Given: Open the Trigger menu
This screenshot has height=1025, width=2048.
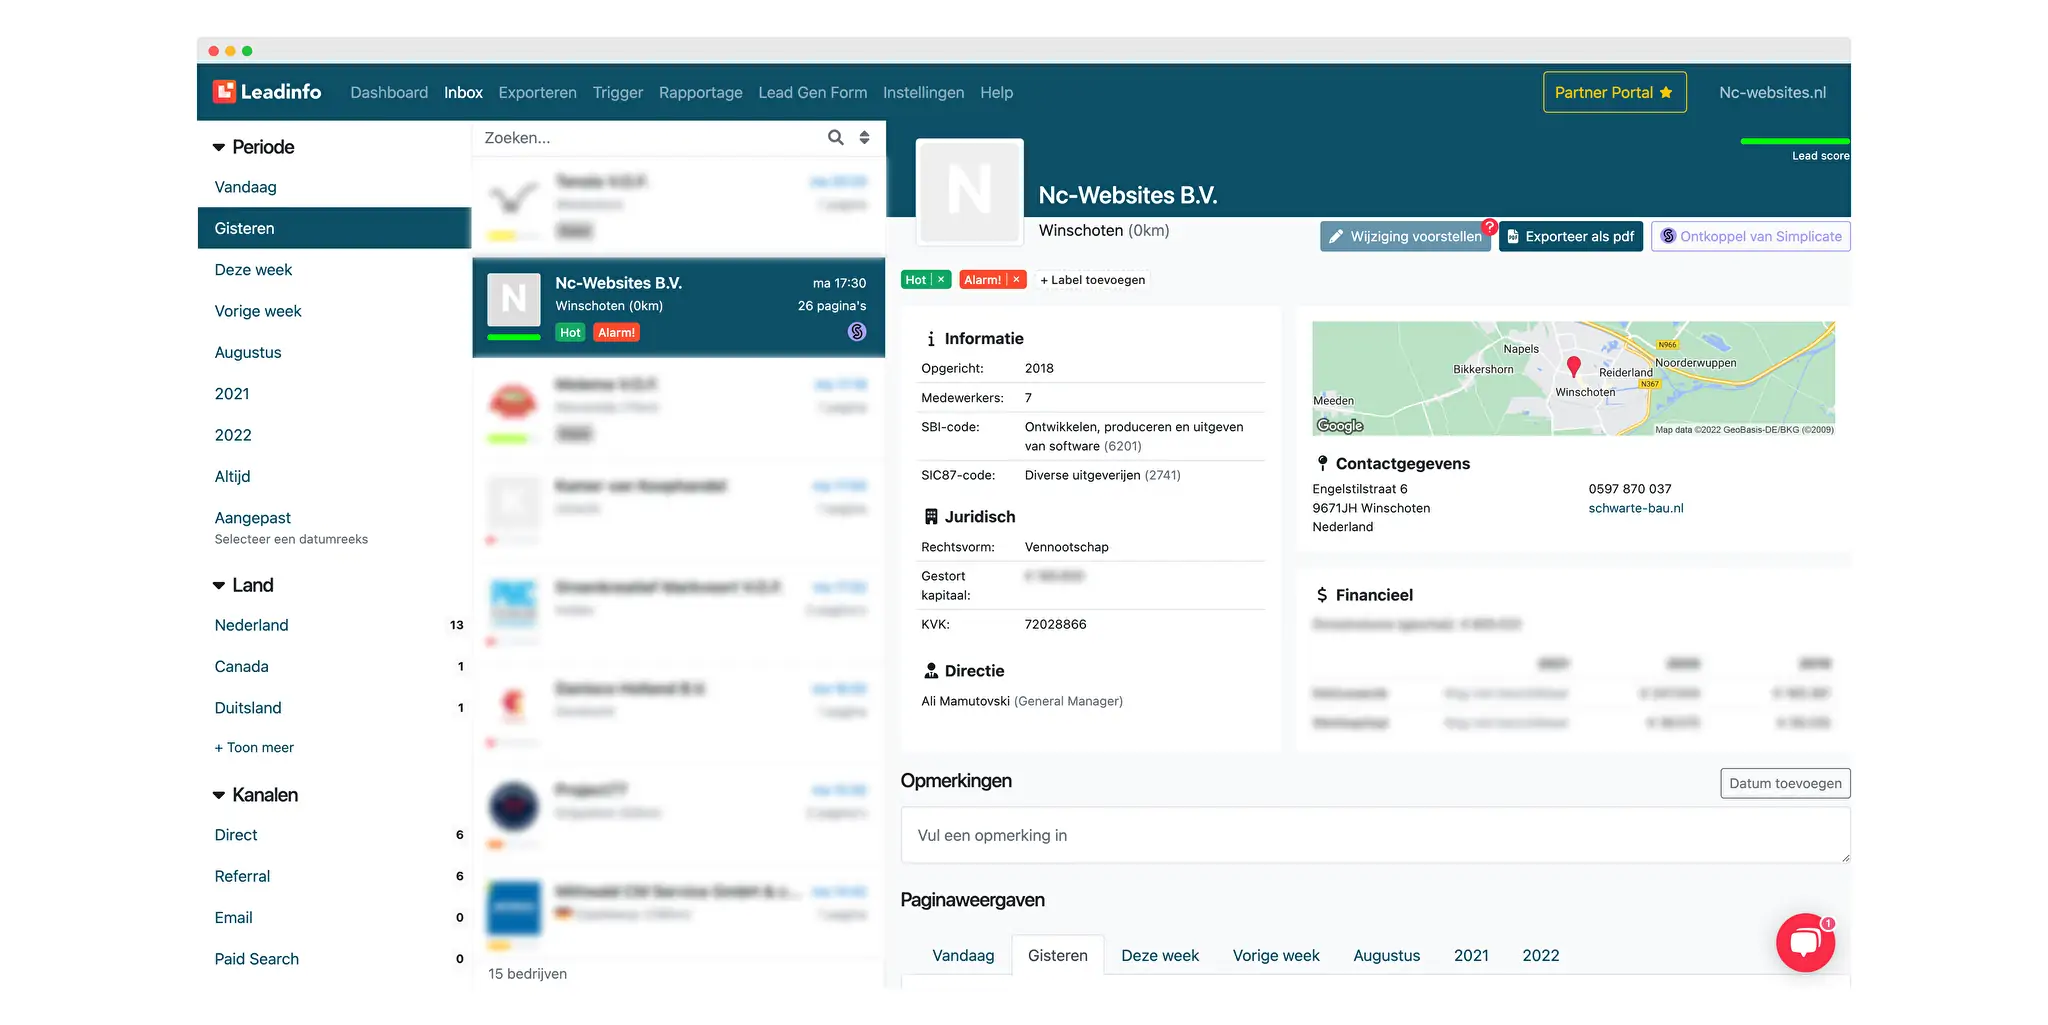Looking at the screenshot, I should [618, 92].
